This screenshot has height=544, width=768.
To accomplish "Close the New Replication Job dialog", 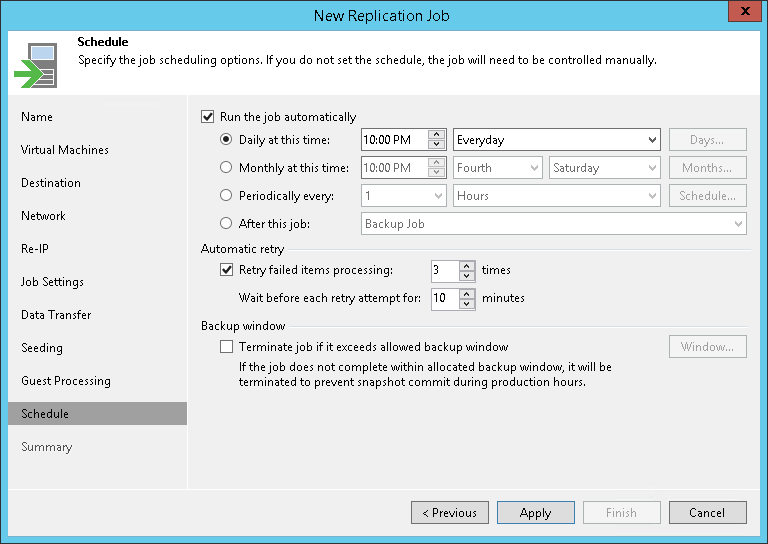I will tap(741, 14).
